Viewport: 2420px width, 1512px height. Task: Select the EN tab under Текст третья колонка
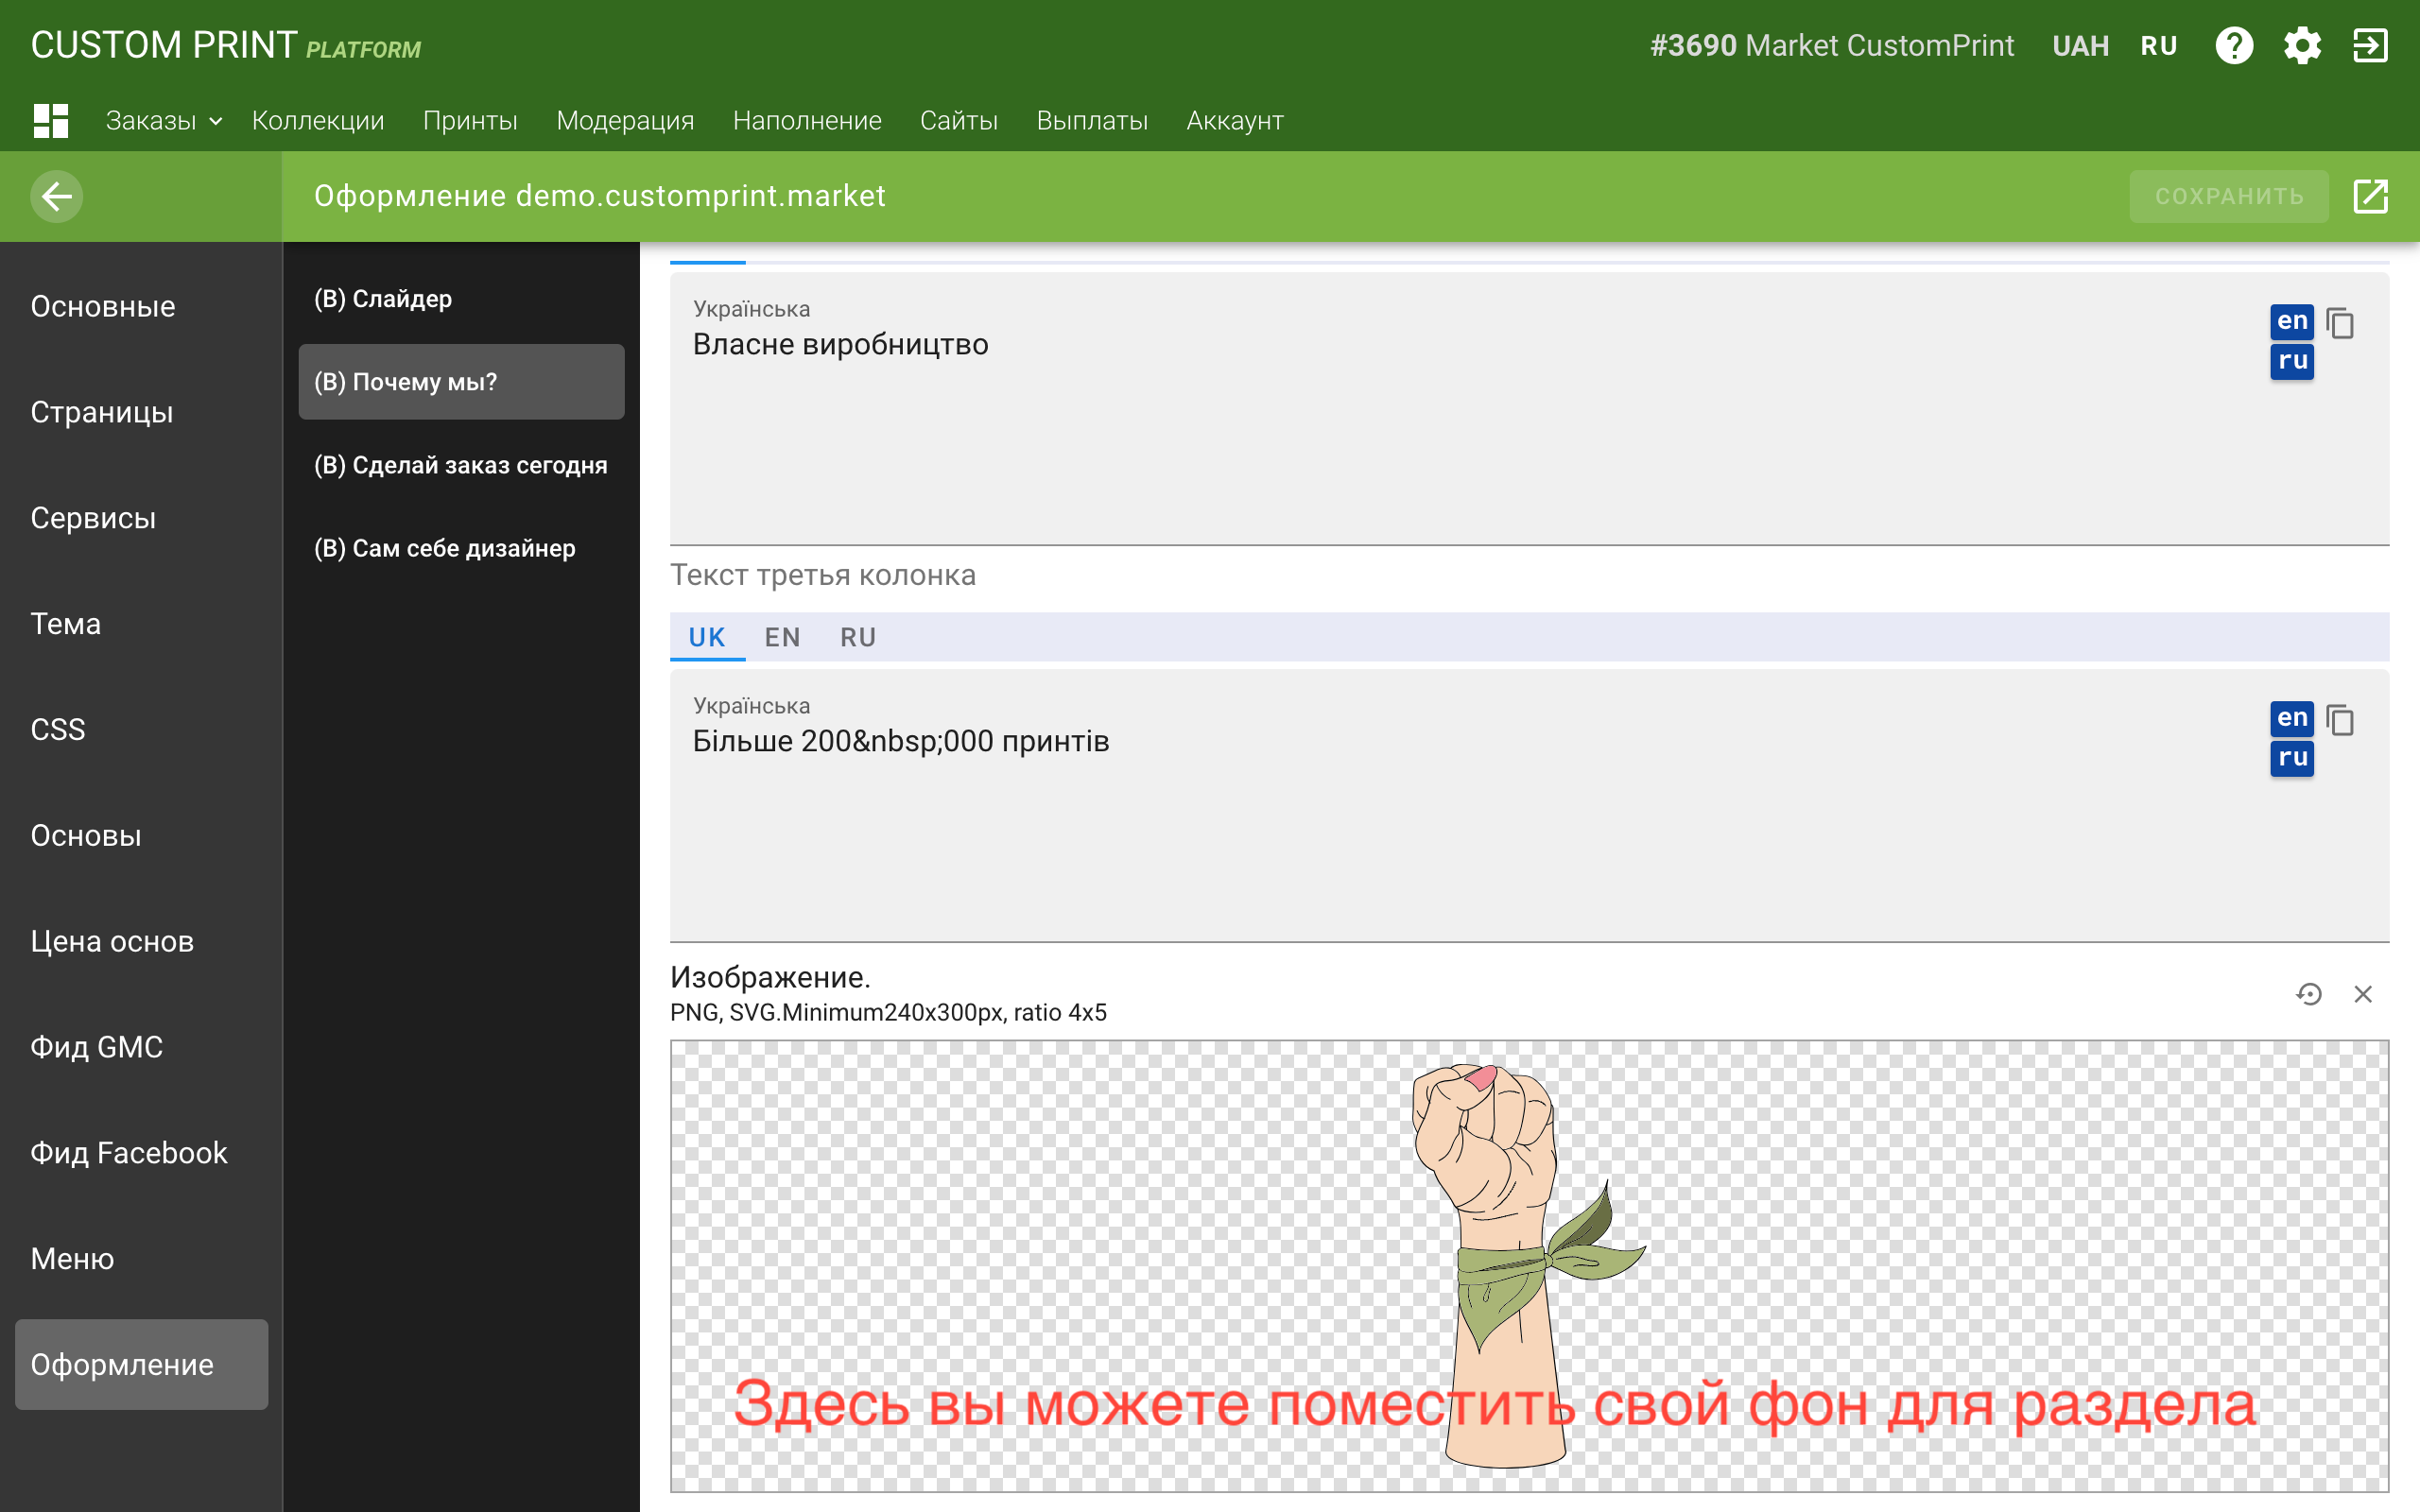point(783,637)
